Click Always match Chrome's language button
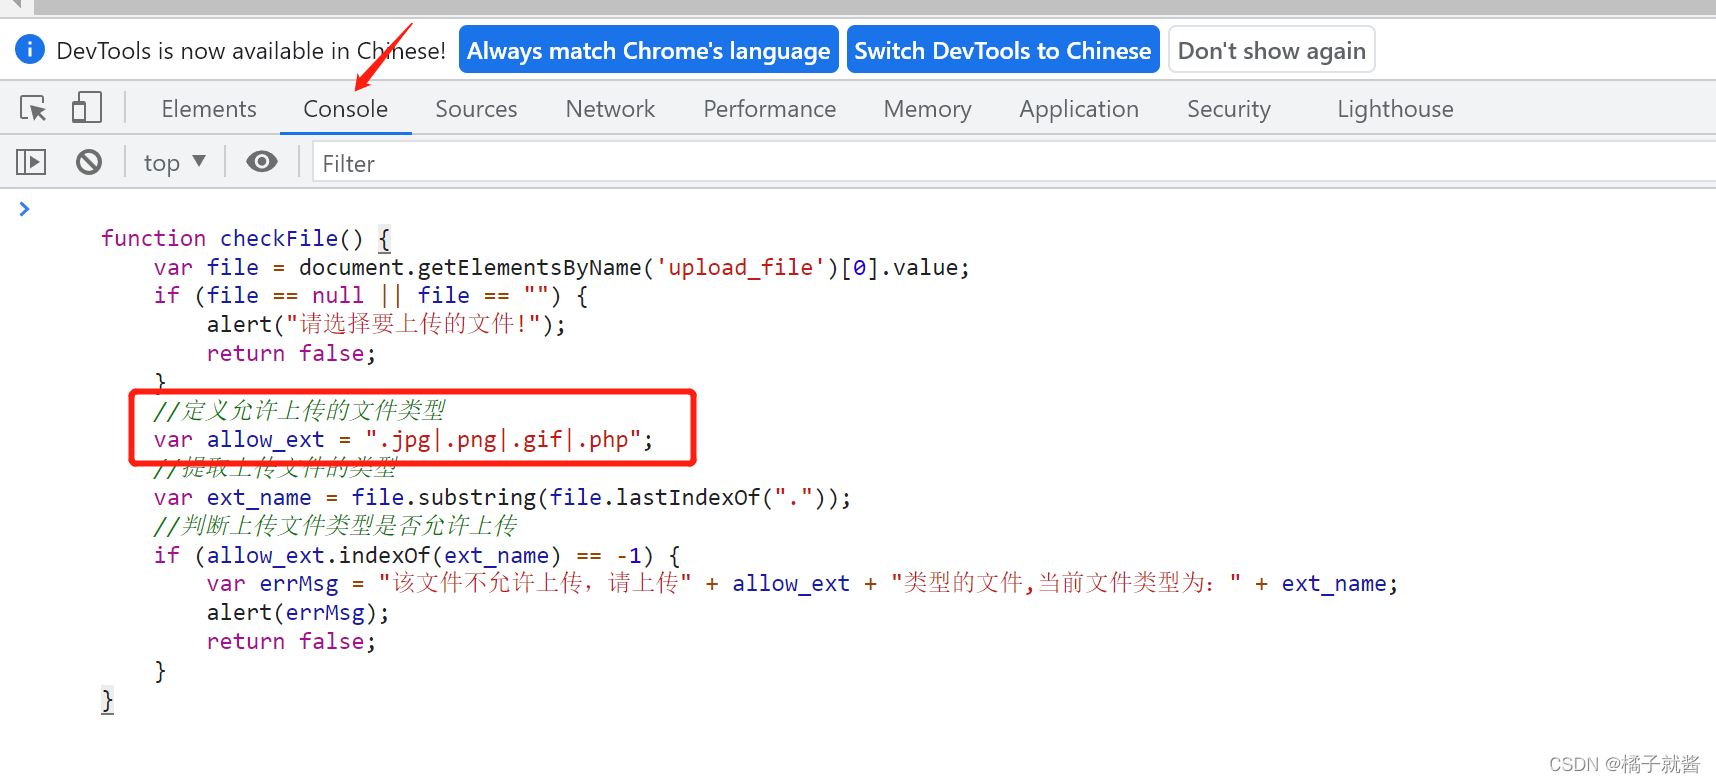Screen dimensions: 1716x783 click(x=649, y=50)
